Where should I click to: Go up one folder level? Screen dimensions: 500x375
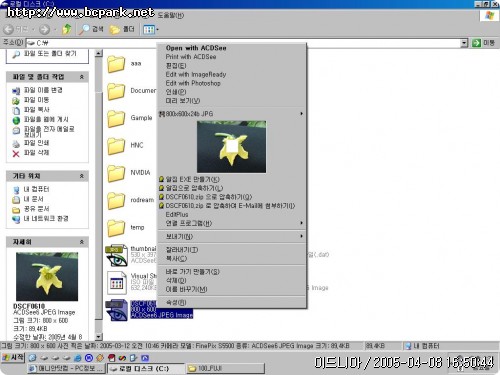67,29
